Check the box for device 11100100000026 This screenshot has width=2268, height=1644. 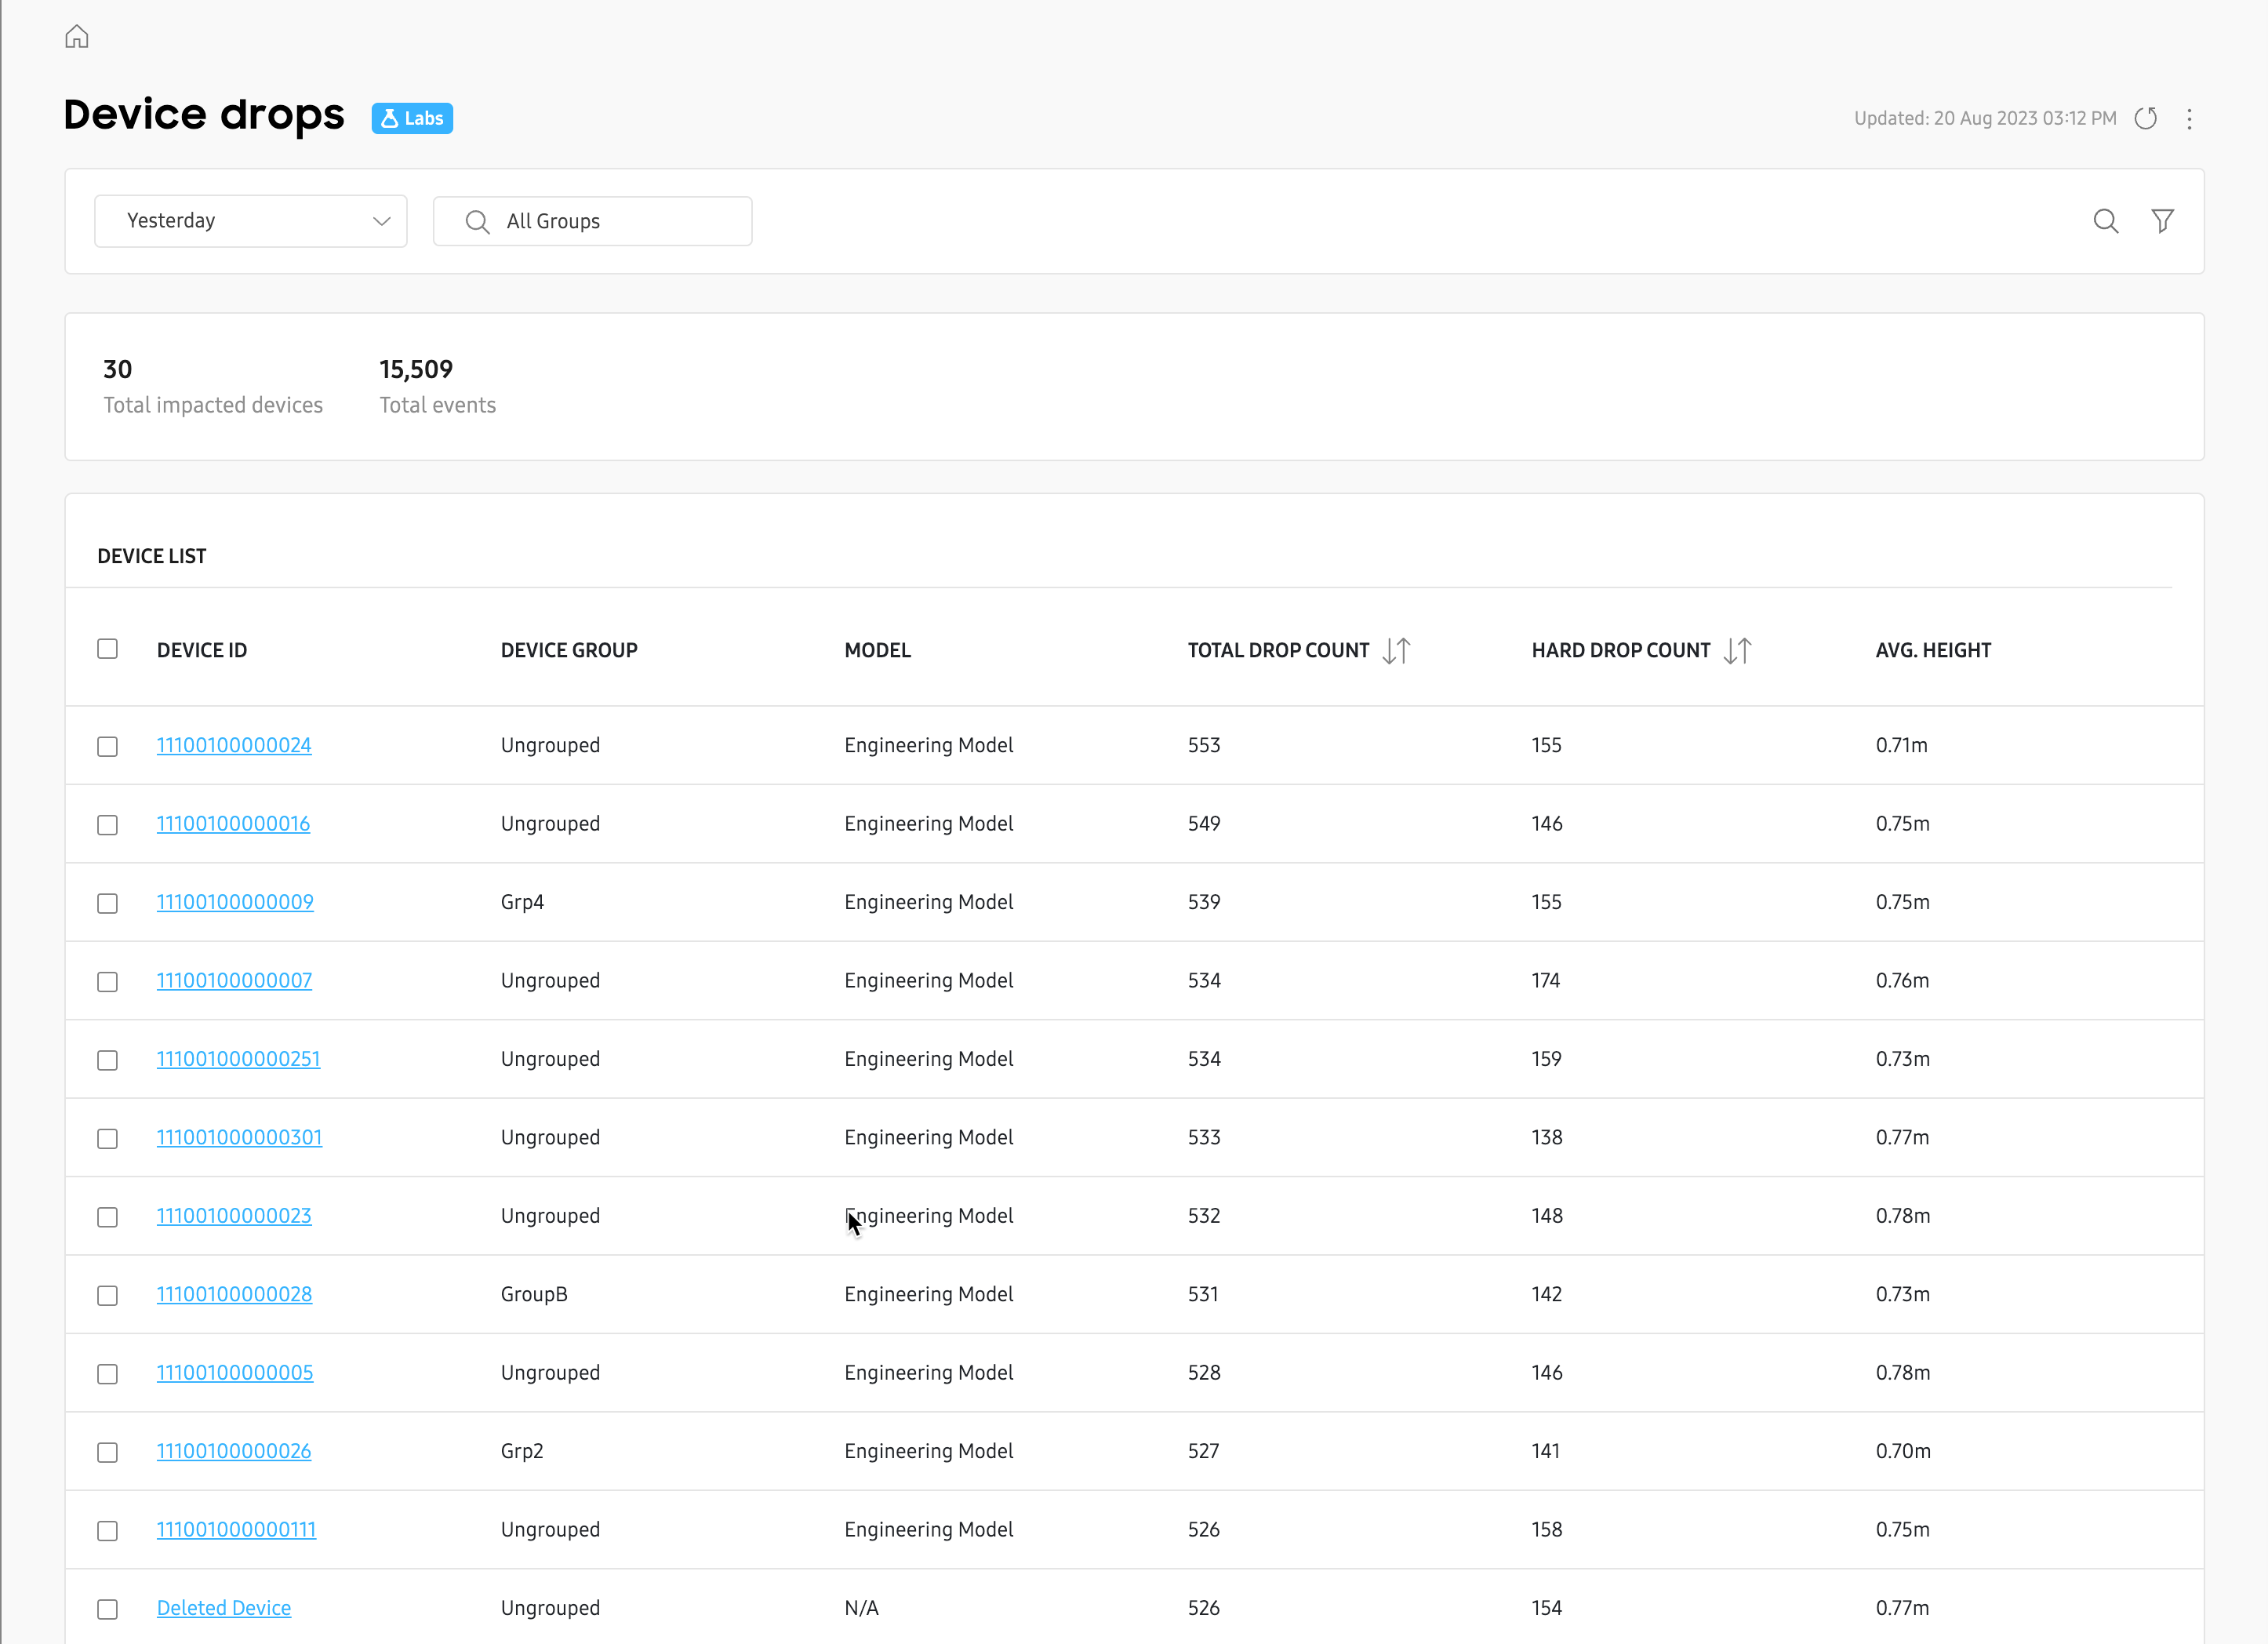[x=108, y=1452]
